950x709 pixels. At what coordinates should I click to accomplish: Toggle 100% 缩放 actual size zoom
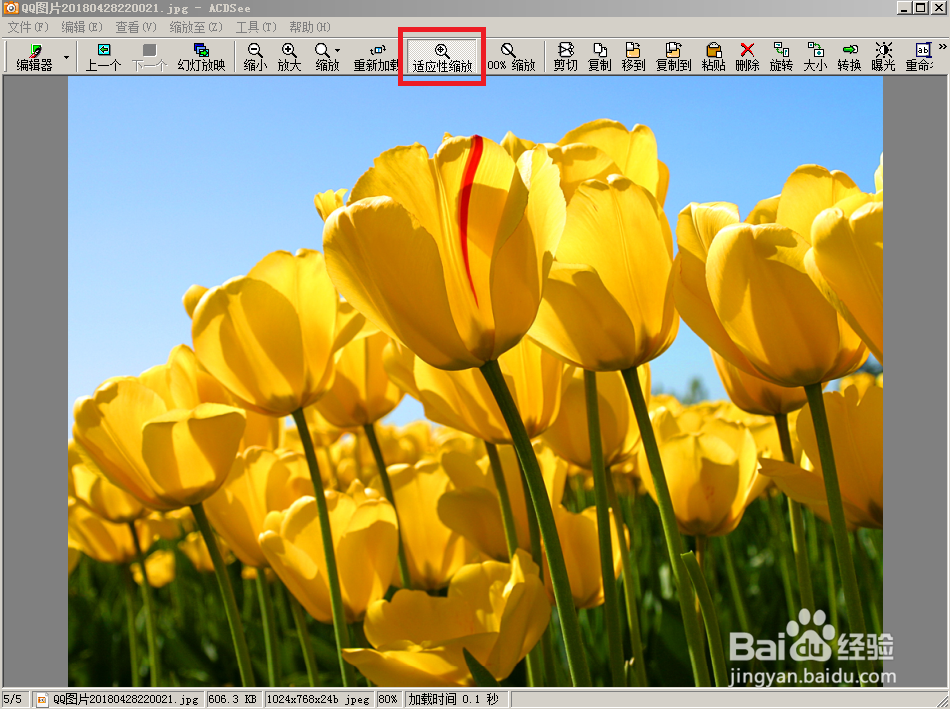[511, 57]
